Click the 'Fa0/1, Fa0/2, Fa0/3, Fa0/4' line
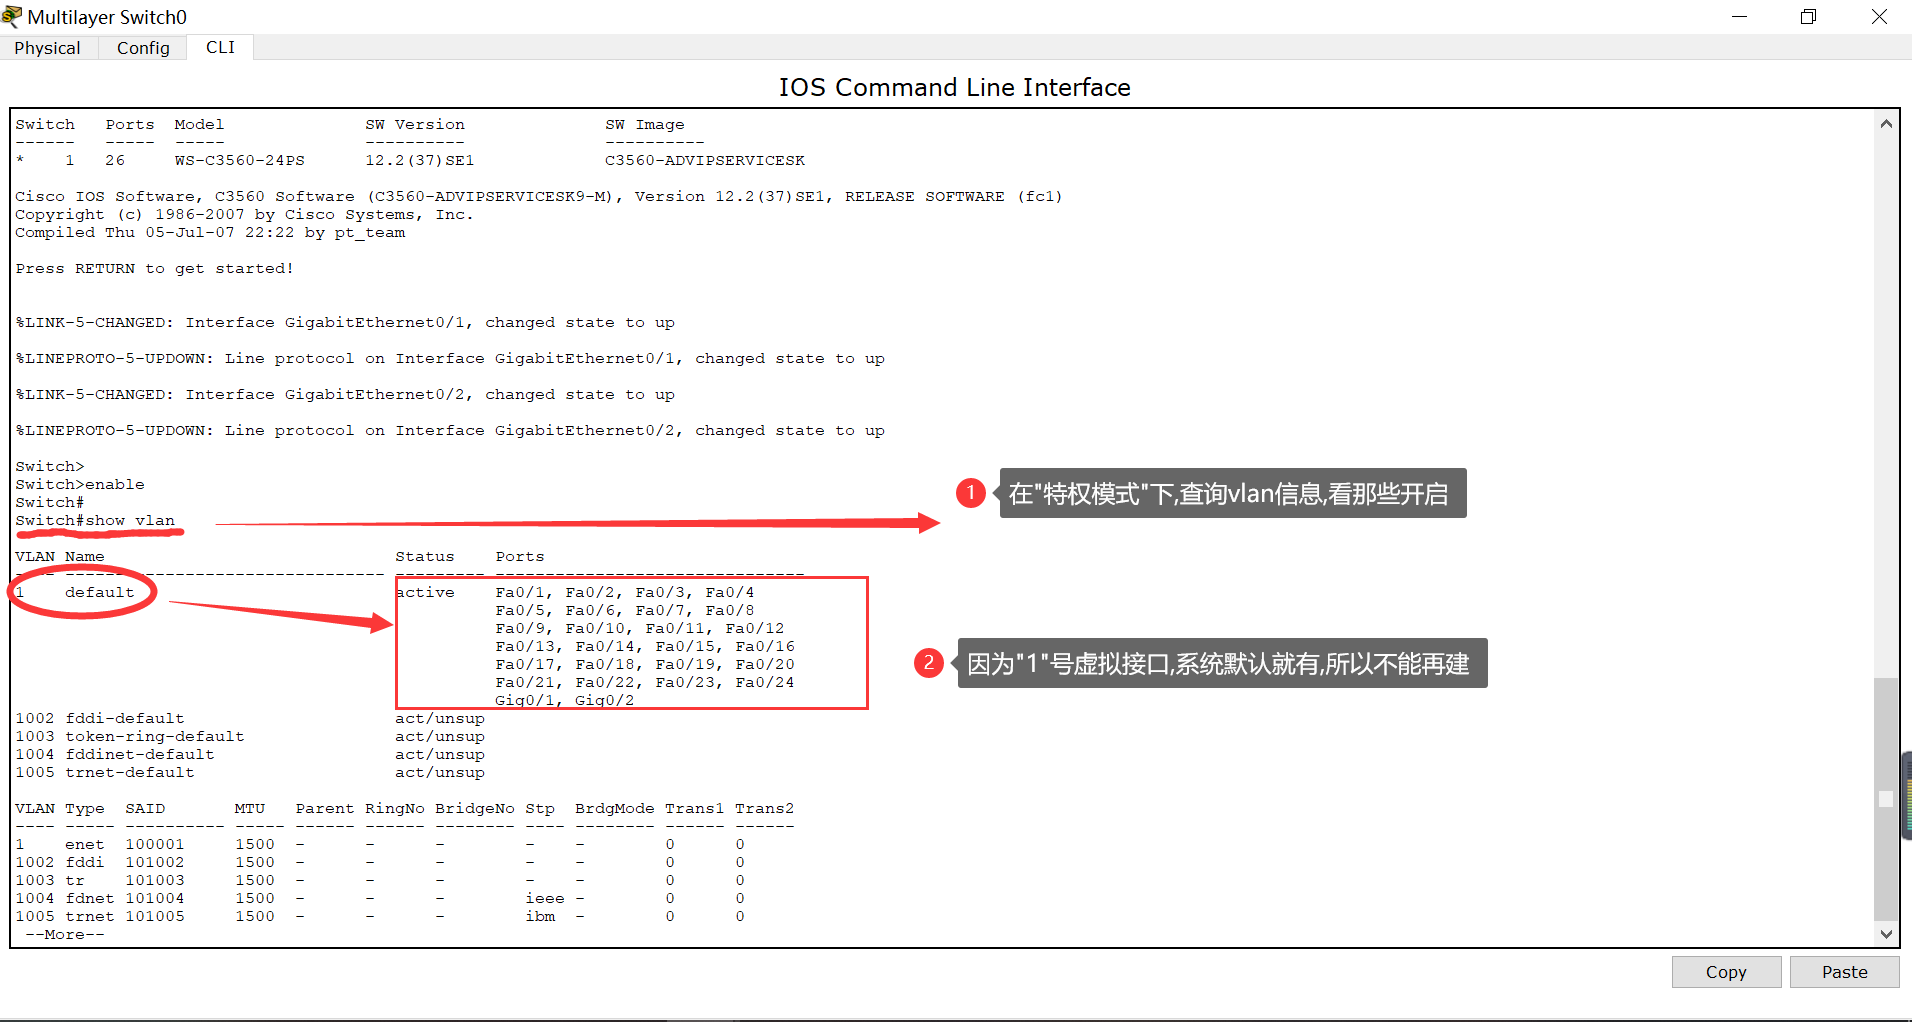The width and height of the screenshot is (1912, 1022). 625,593
